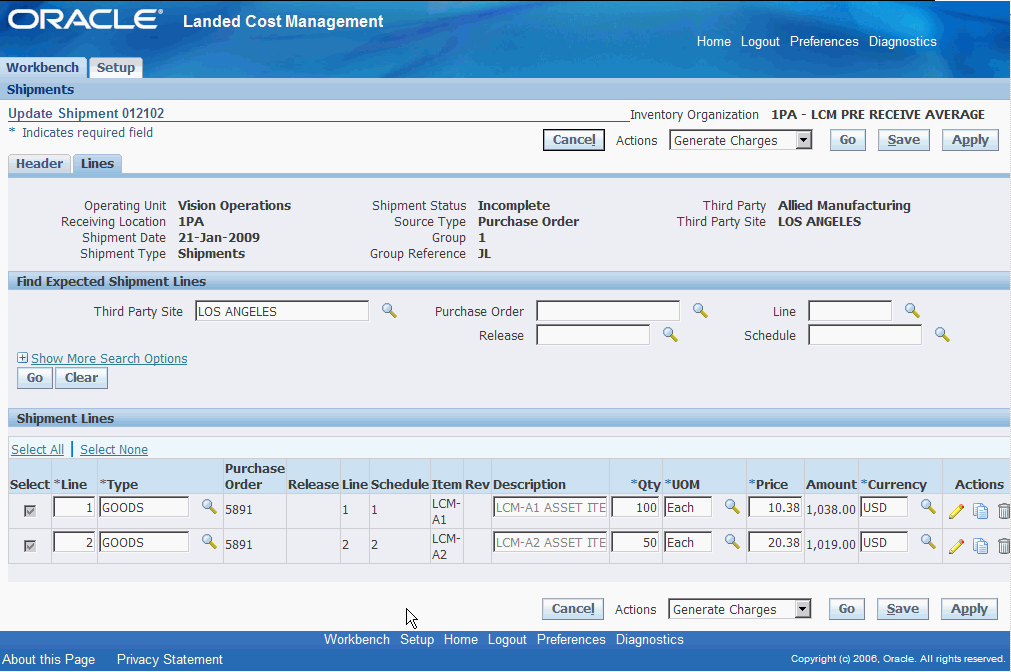Open Purchase Order search lookup

[x=700, y=311]
